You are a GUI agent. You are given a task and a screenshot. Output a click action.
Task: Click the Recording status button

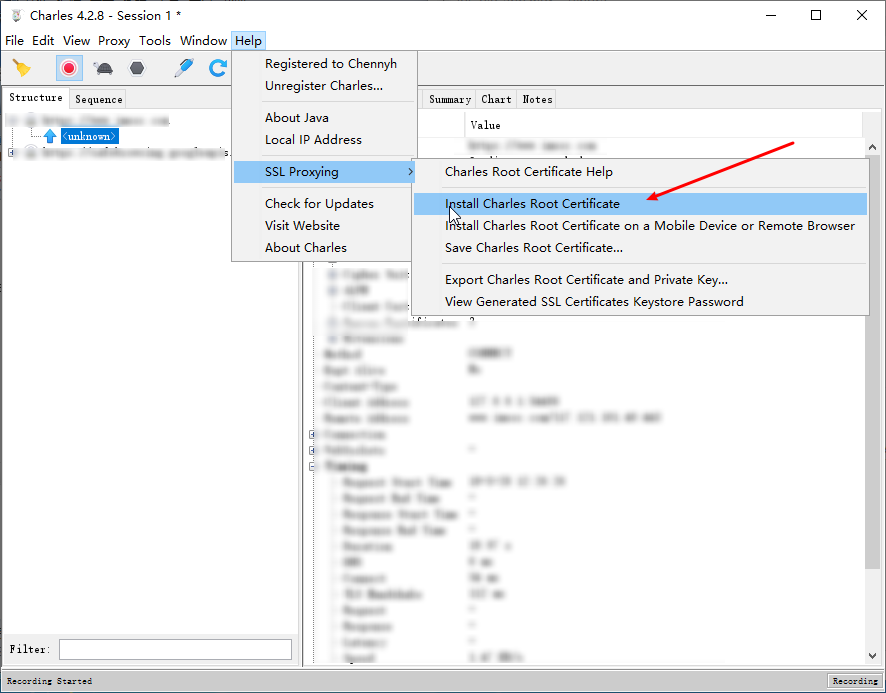tap(855, 681)
